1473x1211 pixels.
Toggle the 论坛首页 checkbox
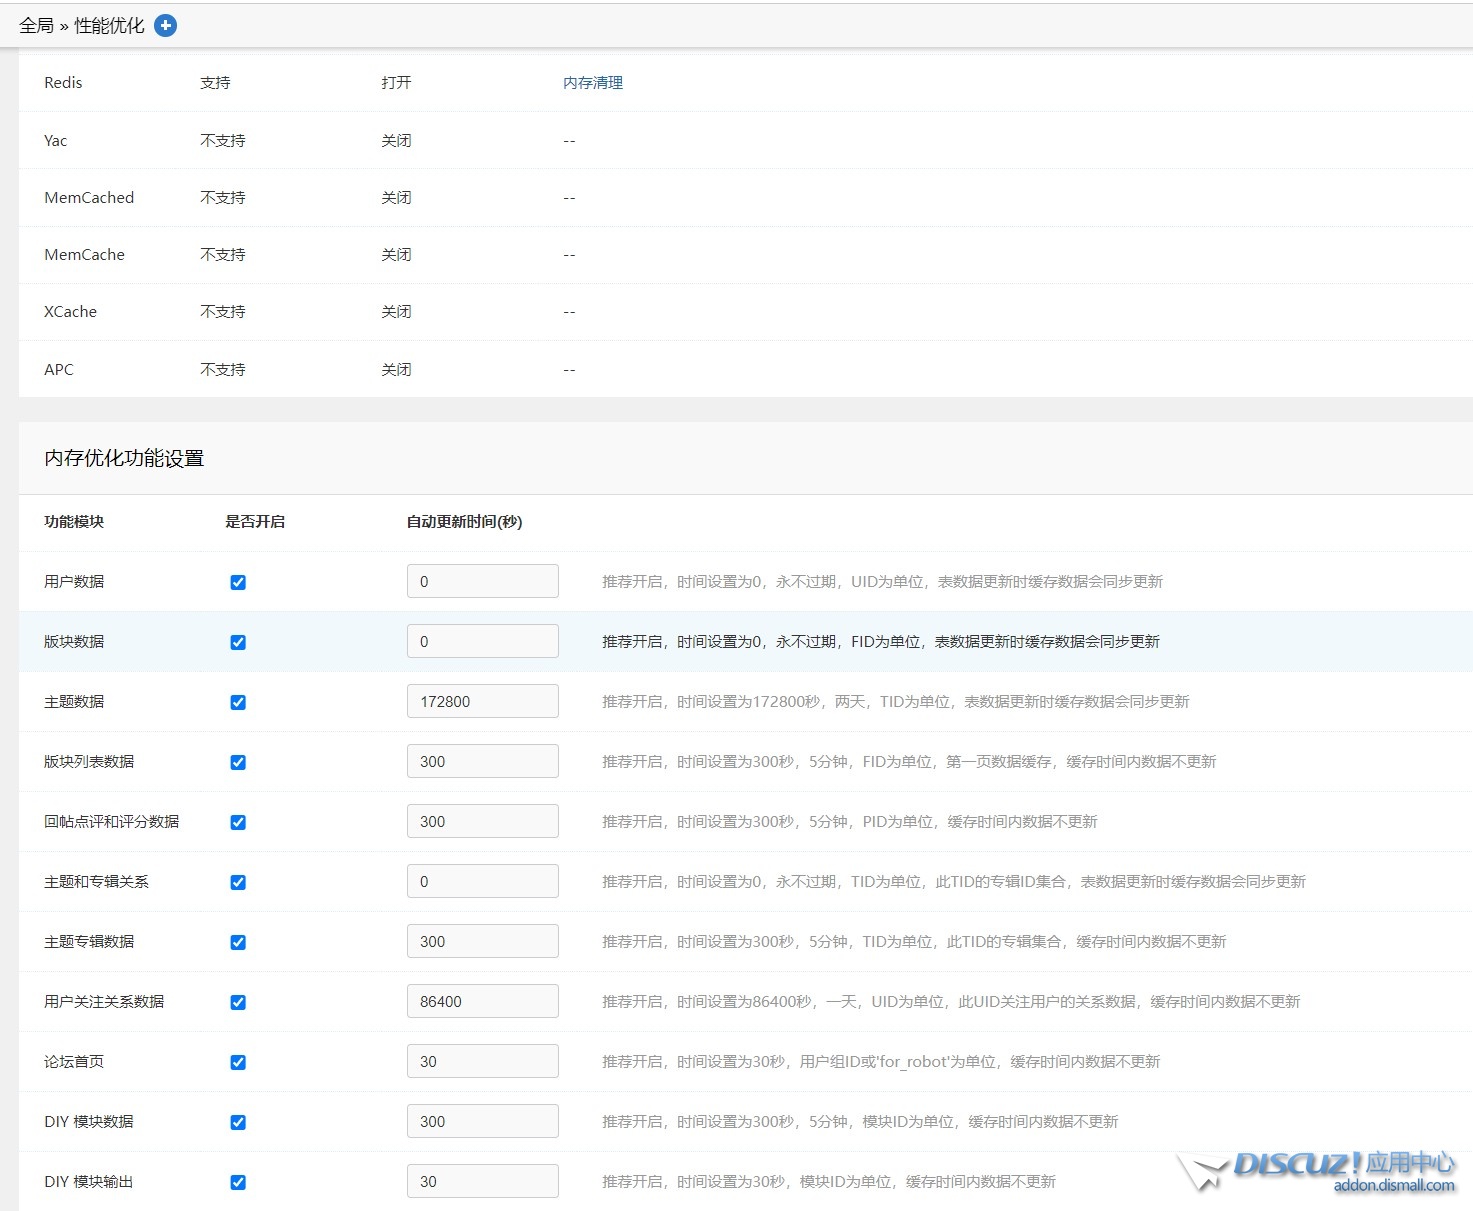238,1062
